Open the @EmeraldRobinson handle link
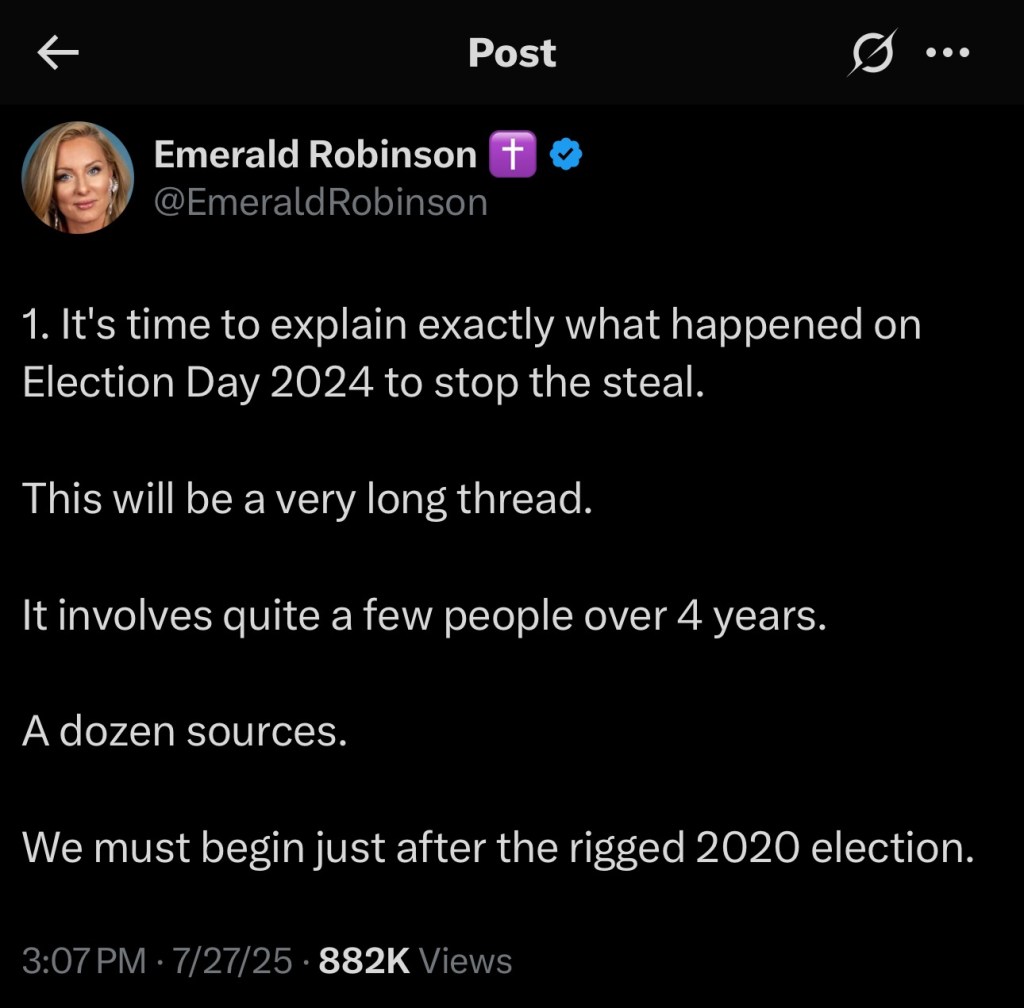Viewport: 1024px width, 1008px height. click(x=321, y=201)
